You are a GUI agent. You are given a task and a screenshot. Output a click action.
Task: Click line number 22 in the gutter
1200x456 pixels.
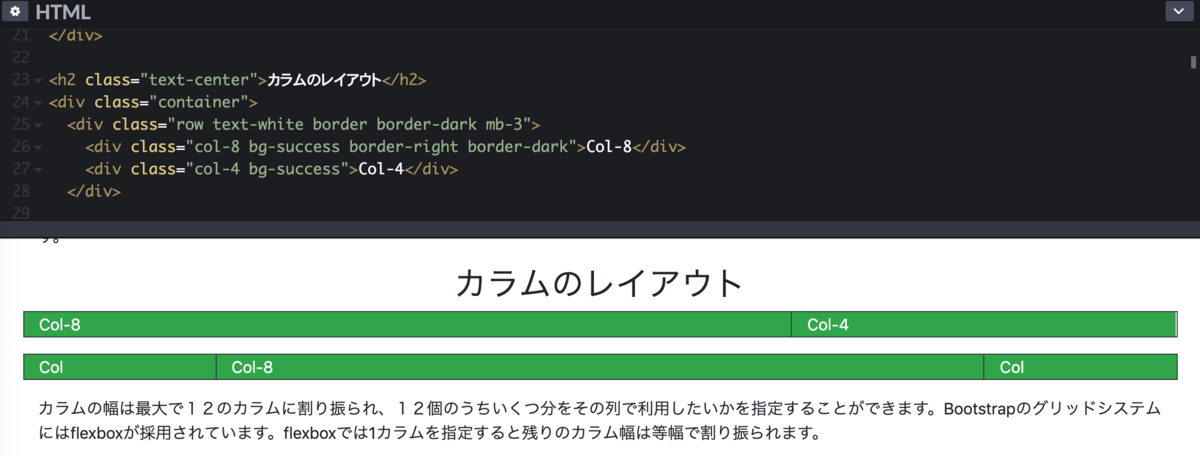(x=22, y=58)
